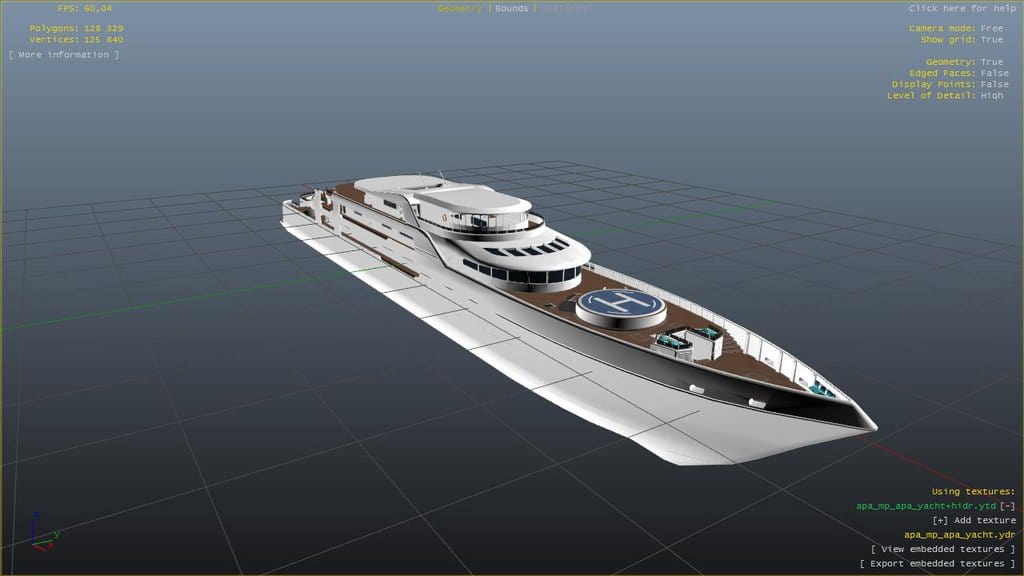Click "Click here for help"

pyautogui.click(x=962, y=7)
